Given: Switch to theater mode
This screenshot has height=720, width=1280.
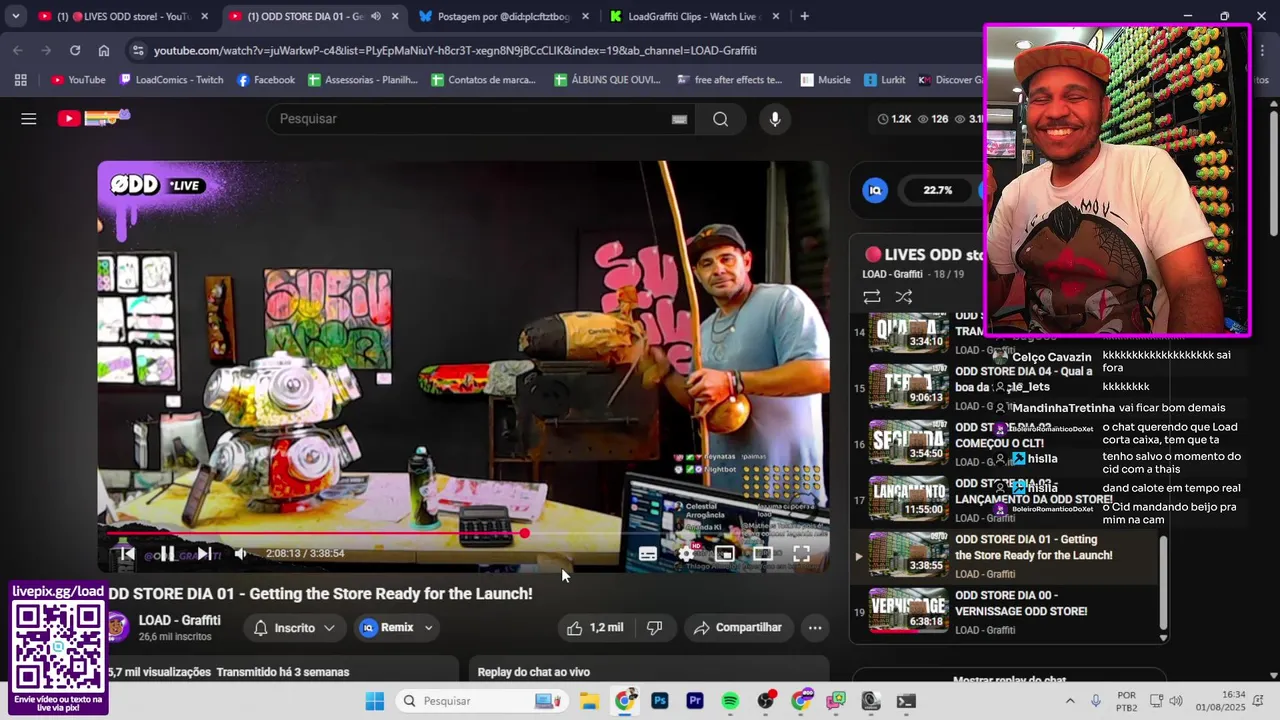Looking at the screenshot, I should [x=763, y=553].
